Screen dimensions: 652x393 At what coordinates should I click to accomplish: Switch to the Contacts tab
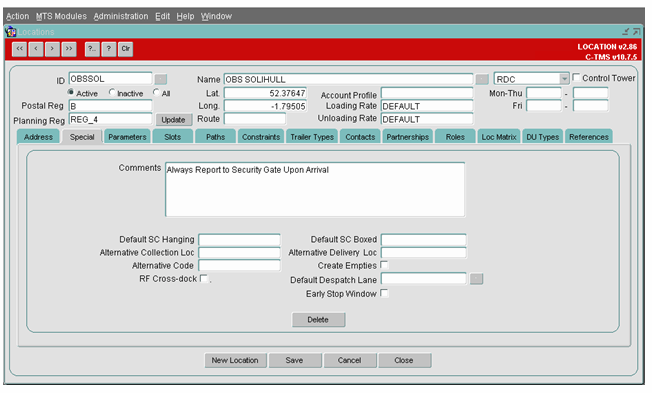point(360,137)
